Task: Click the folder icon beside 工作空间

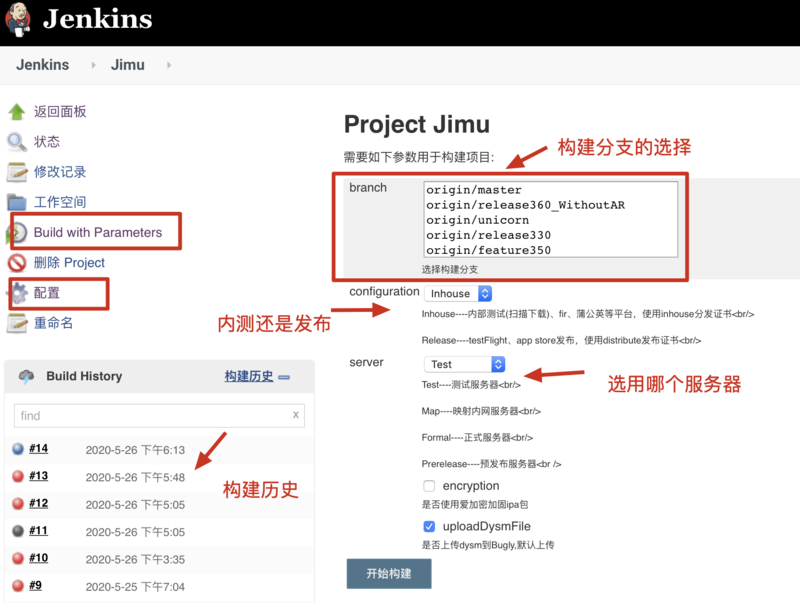Action: [17, 202]
